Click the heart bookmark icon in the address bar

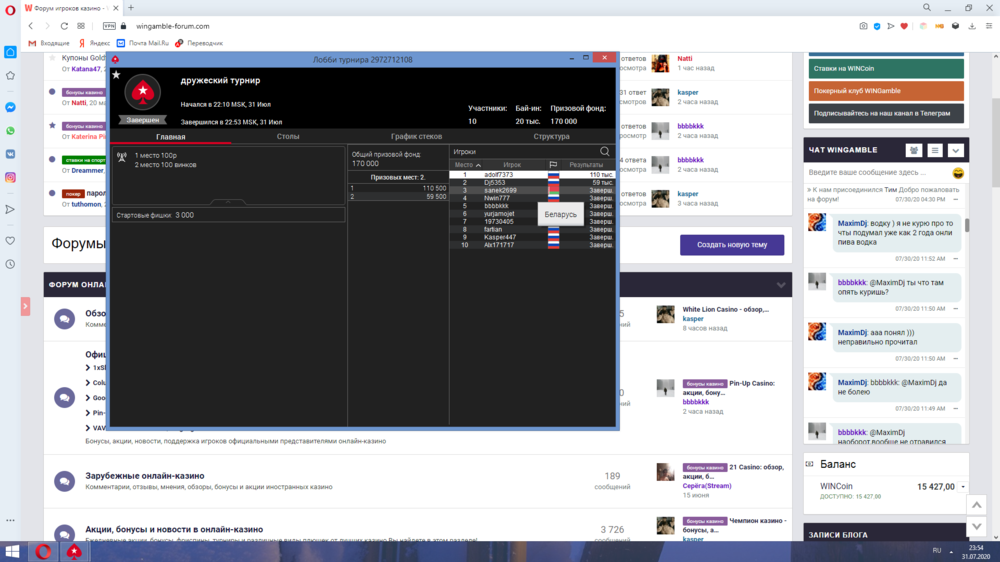click(x=905, y=26)
